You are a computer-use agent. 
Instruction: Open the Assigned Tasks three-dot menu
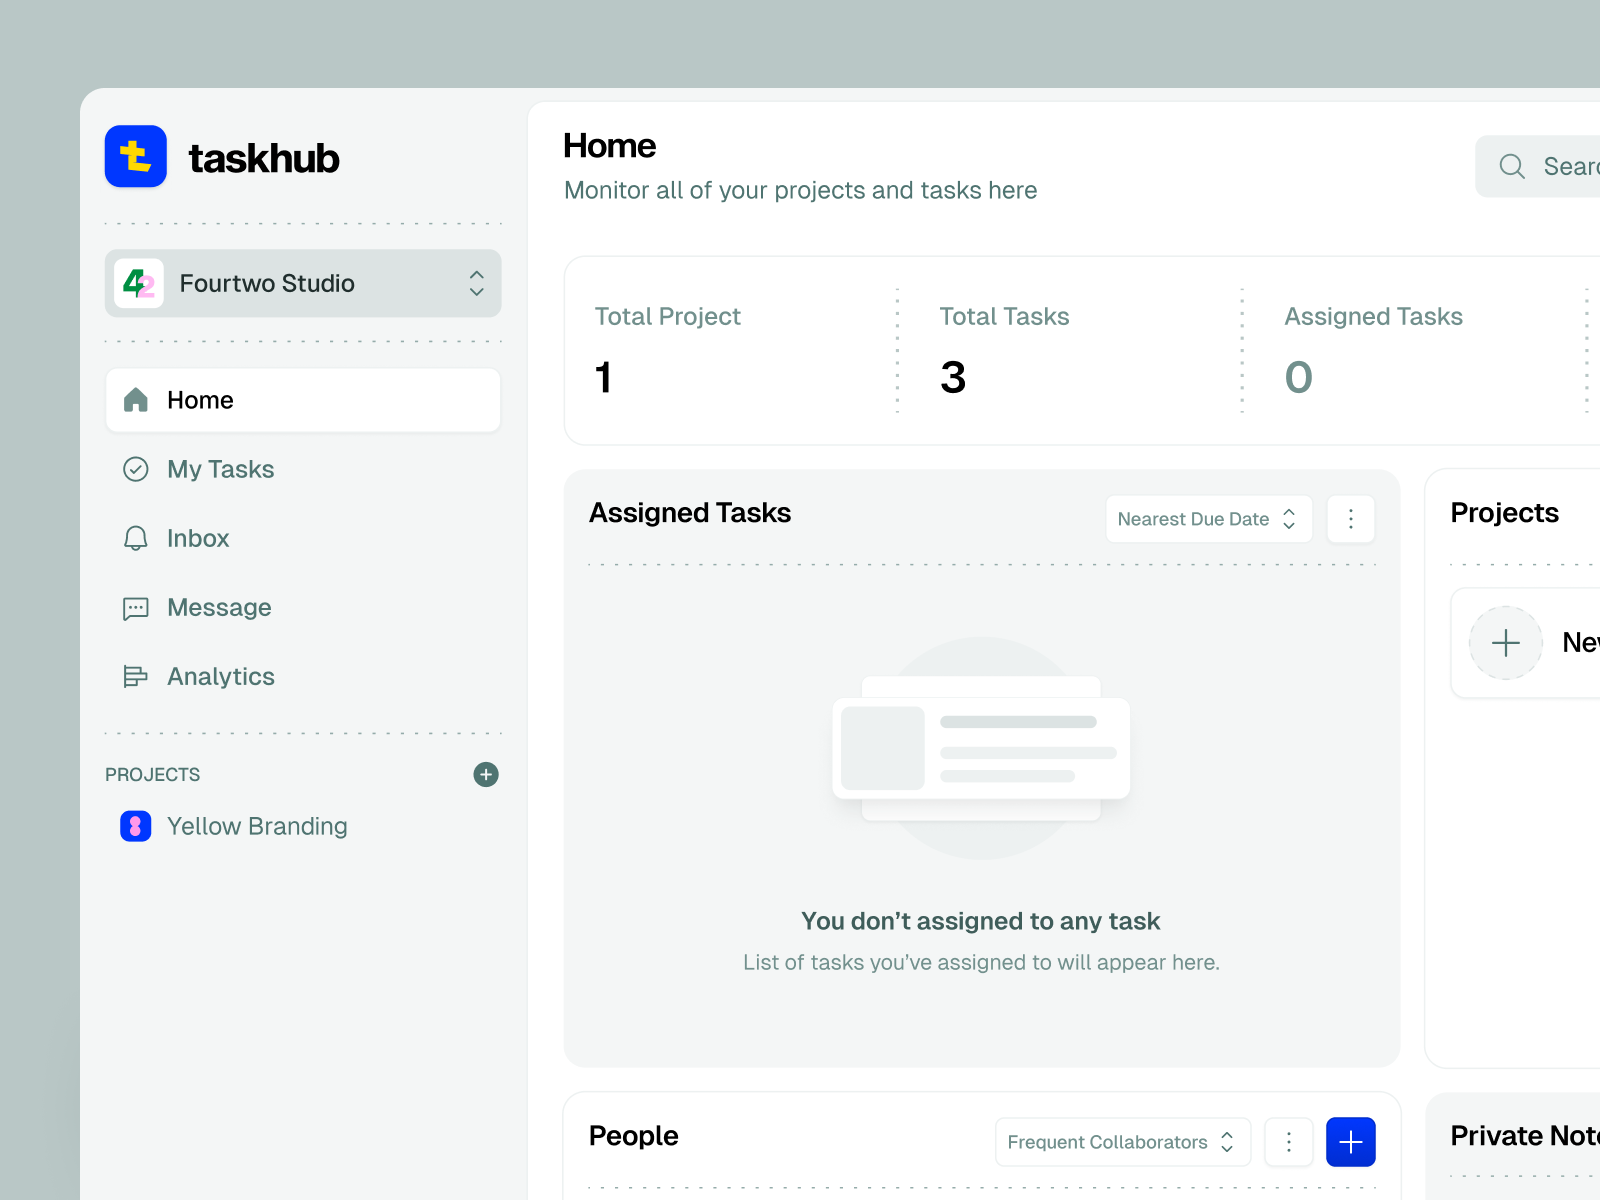[1351, 519]
